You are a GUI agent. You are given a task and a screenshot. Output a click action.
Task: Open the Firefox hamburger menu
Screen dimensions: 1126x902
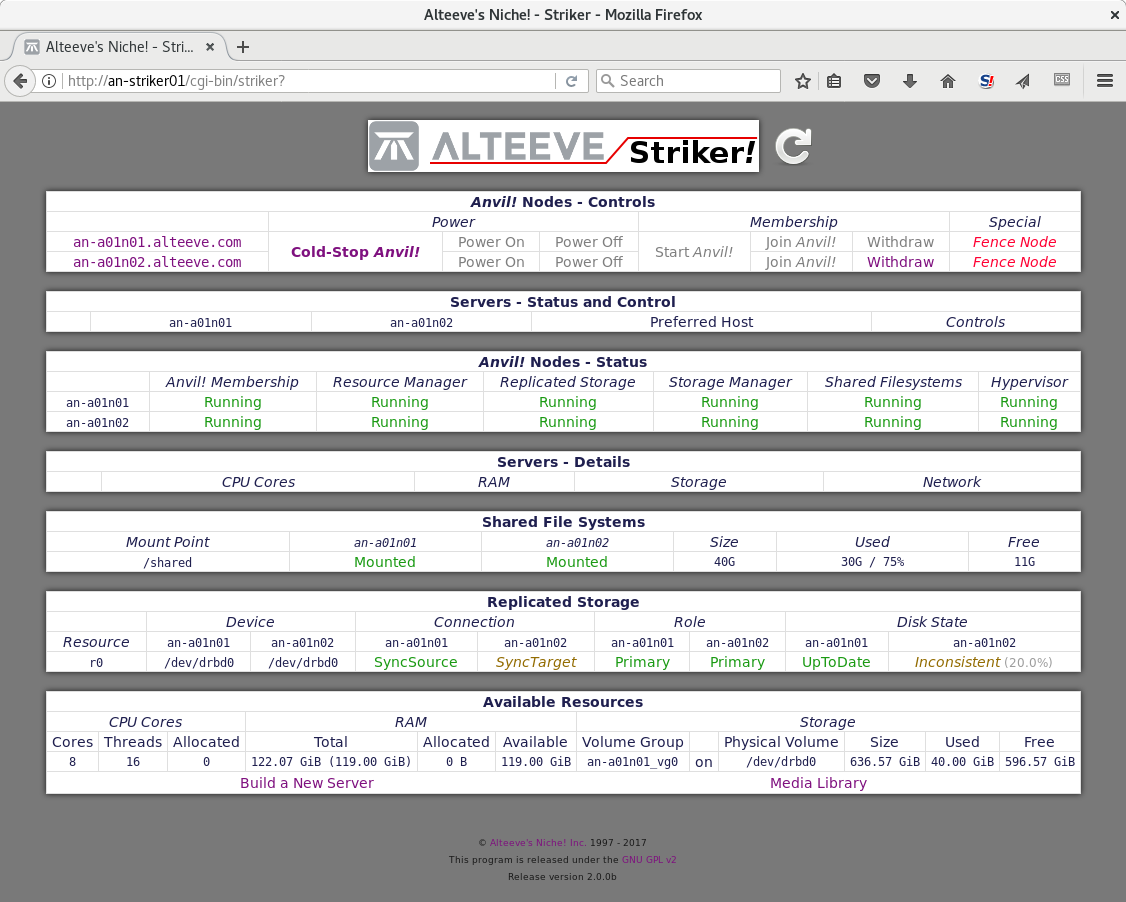(x=1105, y=81)
